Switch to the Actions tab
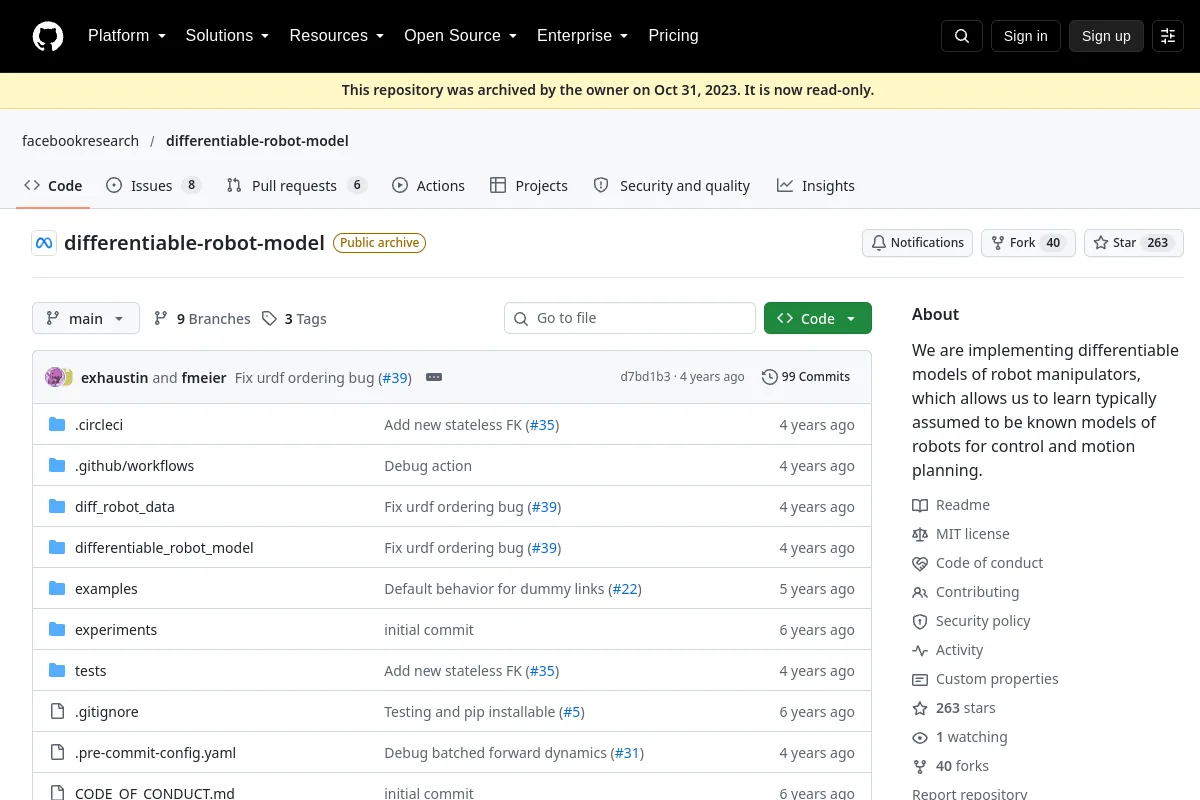 click(428, 186)
